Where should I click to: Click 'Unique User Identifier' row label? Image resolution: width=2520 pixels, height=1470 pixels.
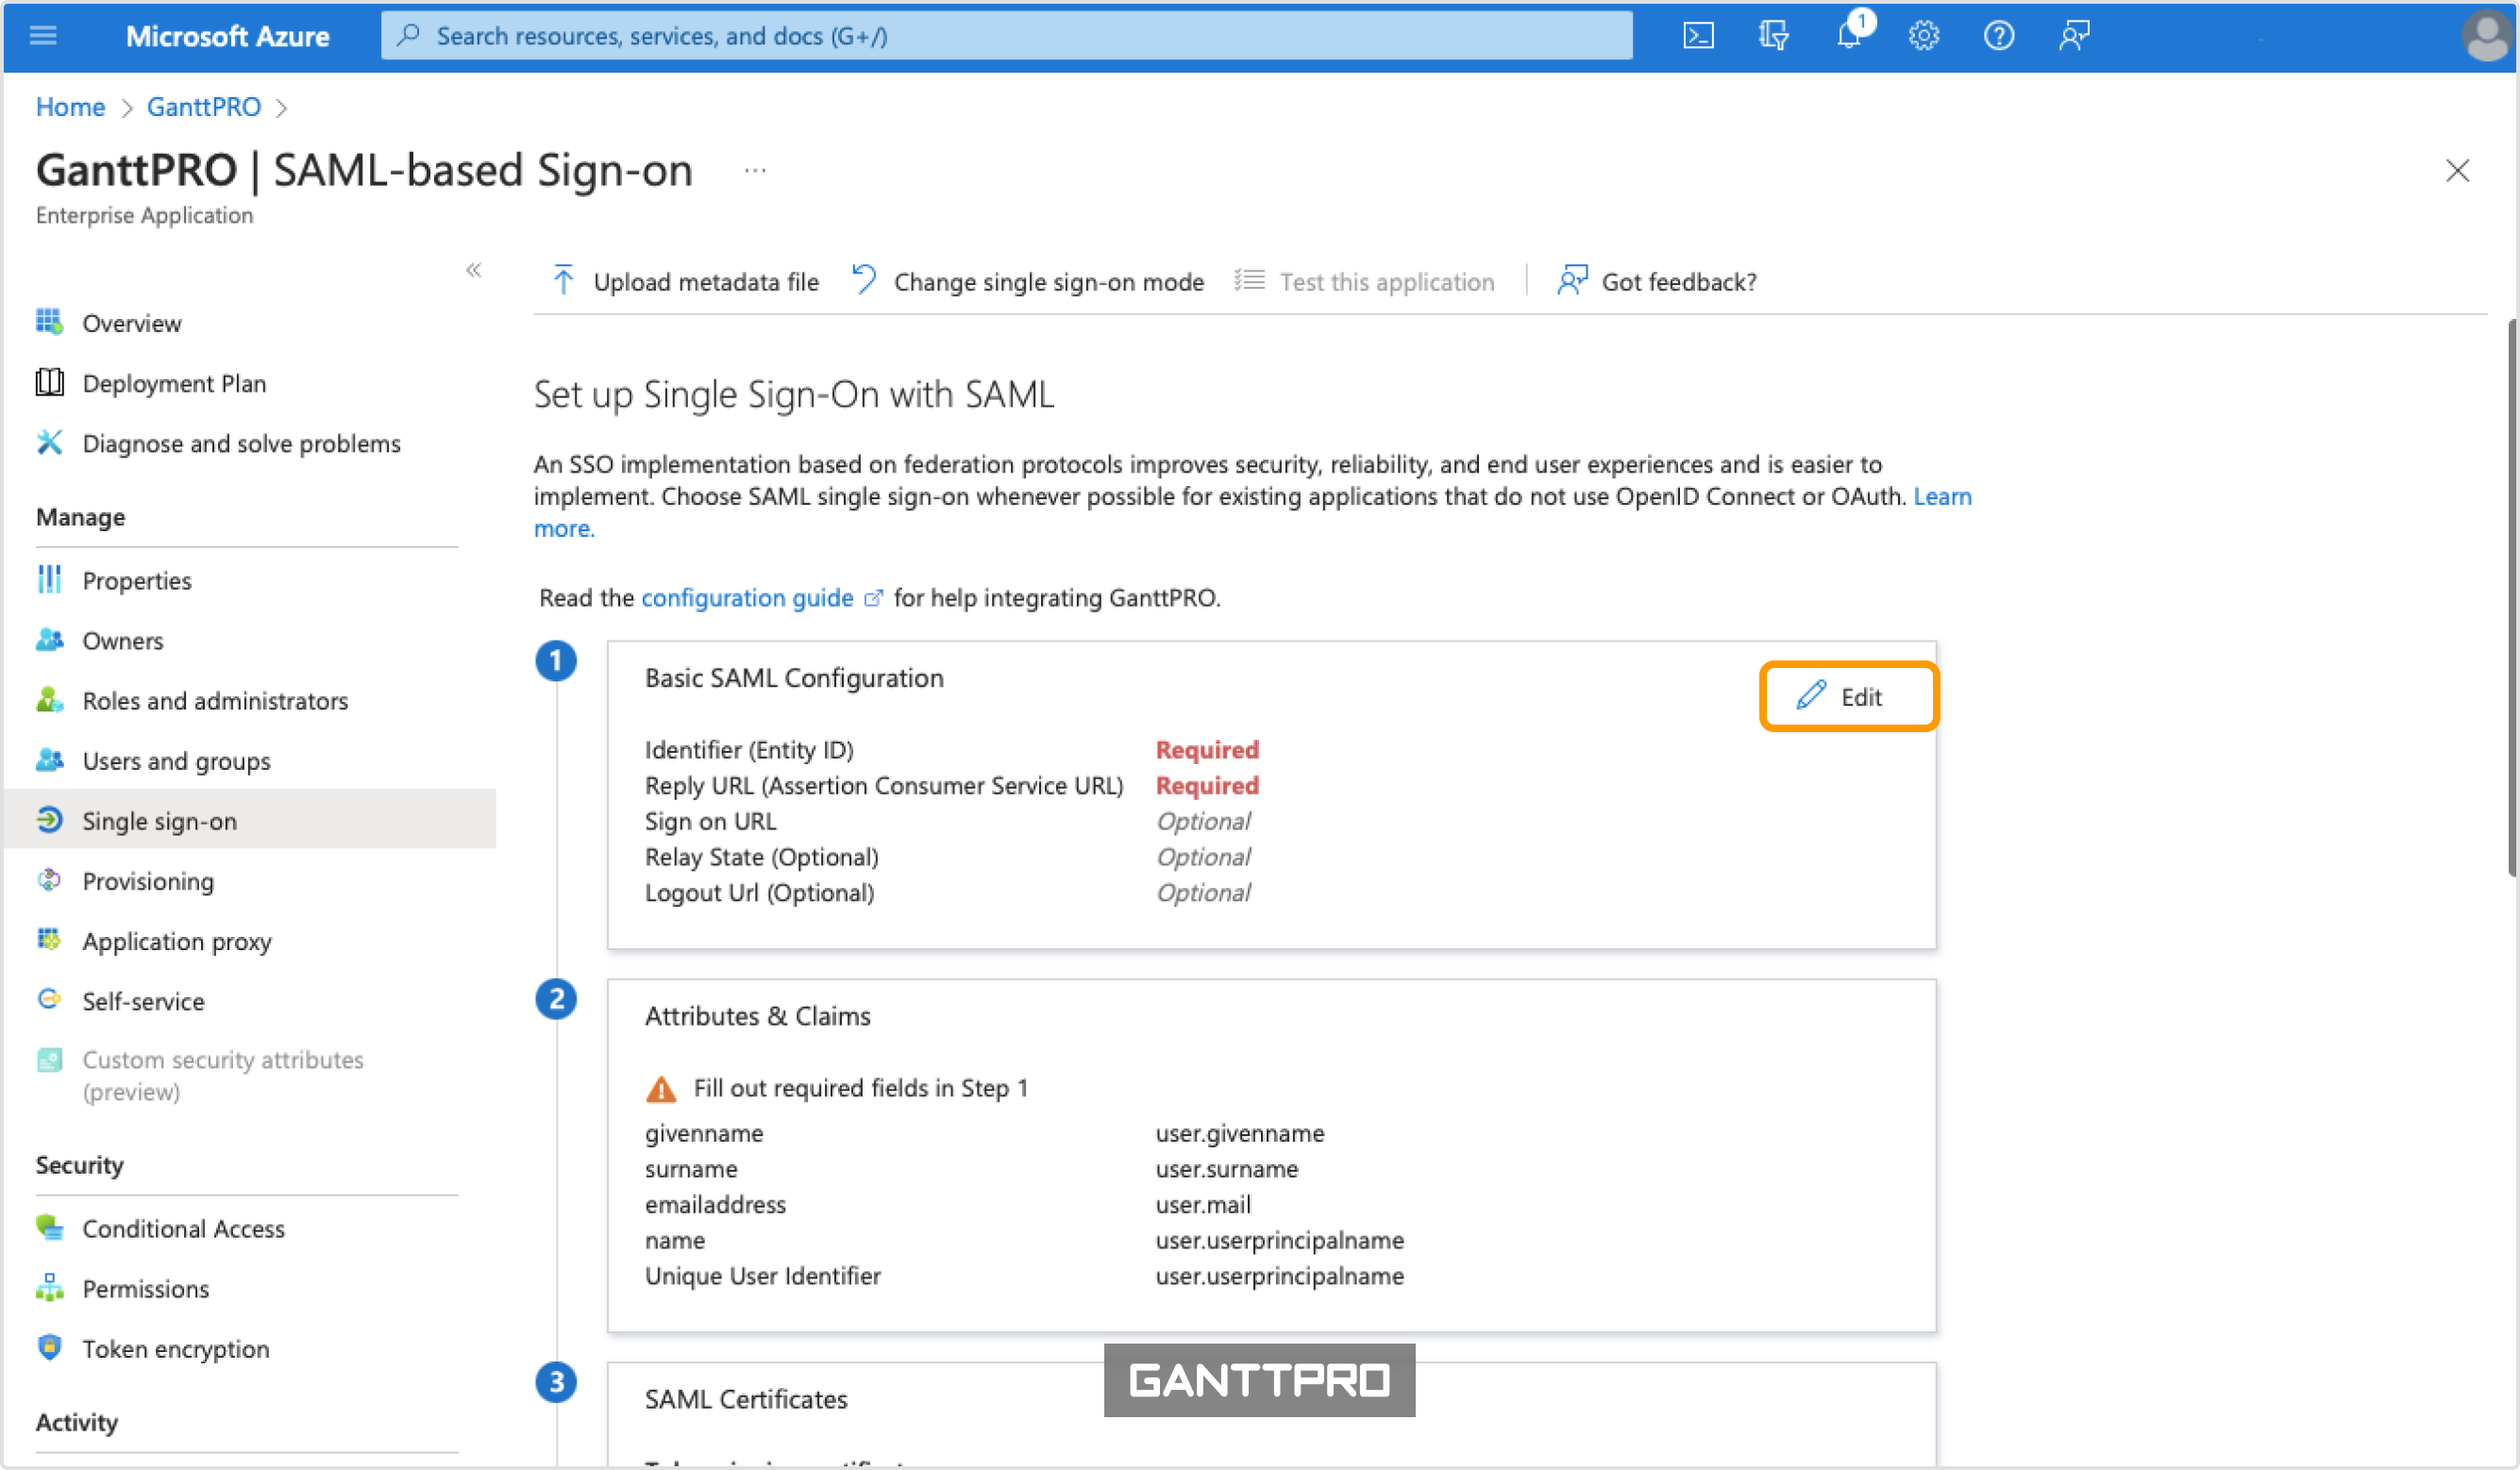pyautogui.click(x=763, y=1276)
